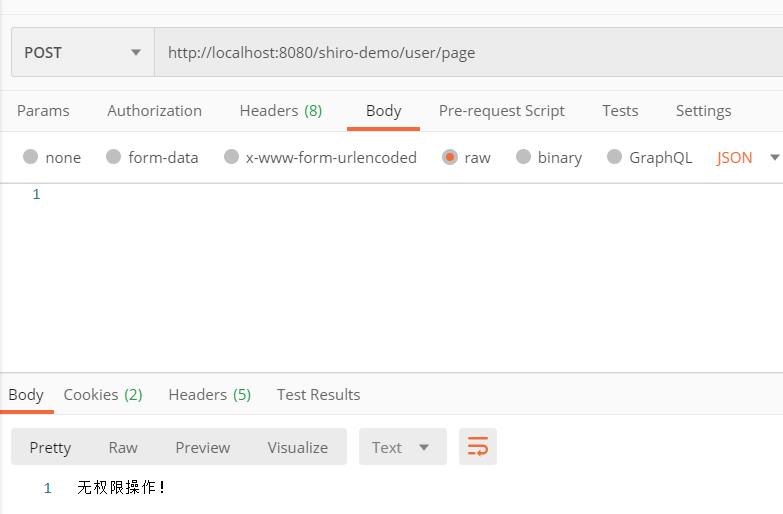Open the Text response format dropdown
This screenshot has height=514, width=783.
(402, 447)
